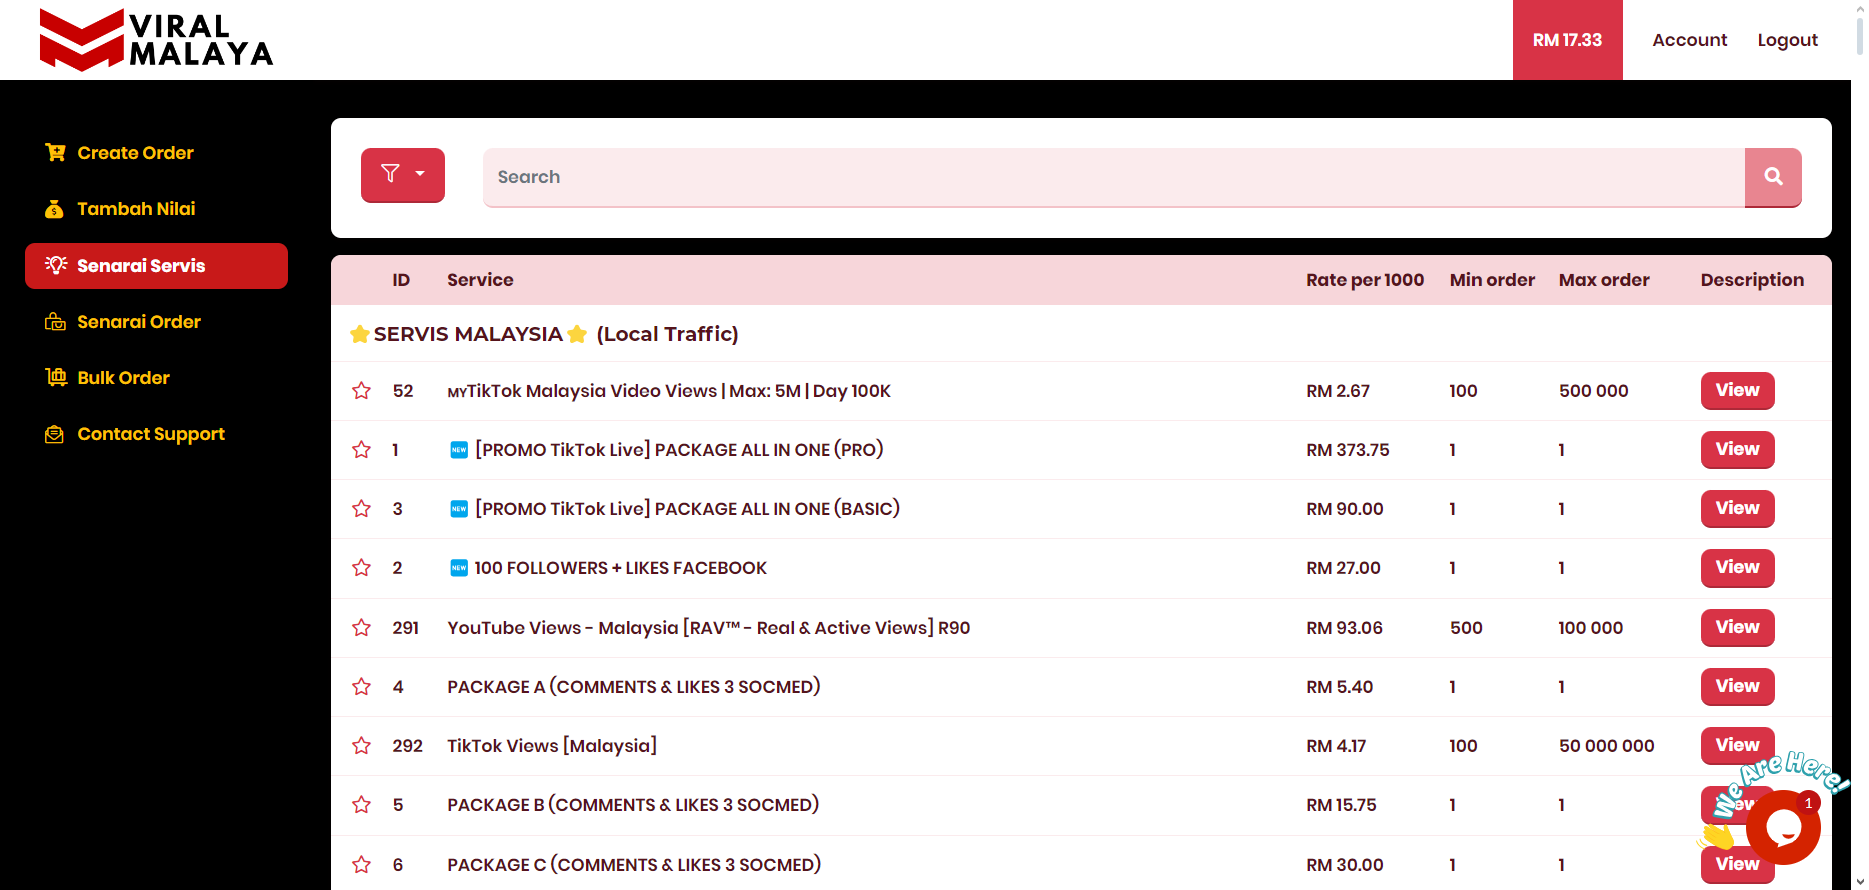Viewport: 1869px width, 890px height.
Task: Click rate RM 2.67
Action: pos(1337,391)
